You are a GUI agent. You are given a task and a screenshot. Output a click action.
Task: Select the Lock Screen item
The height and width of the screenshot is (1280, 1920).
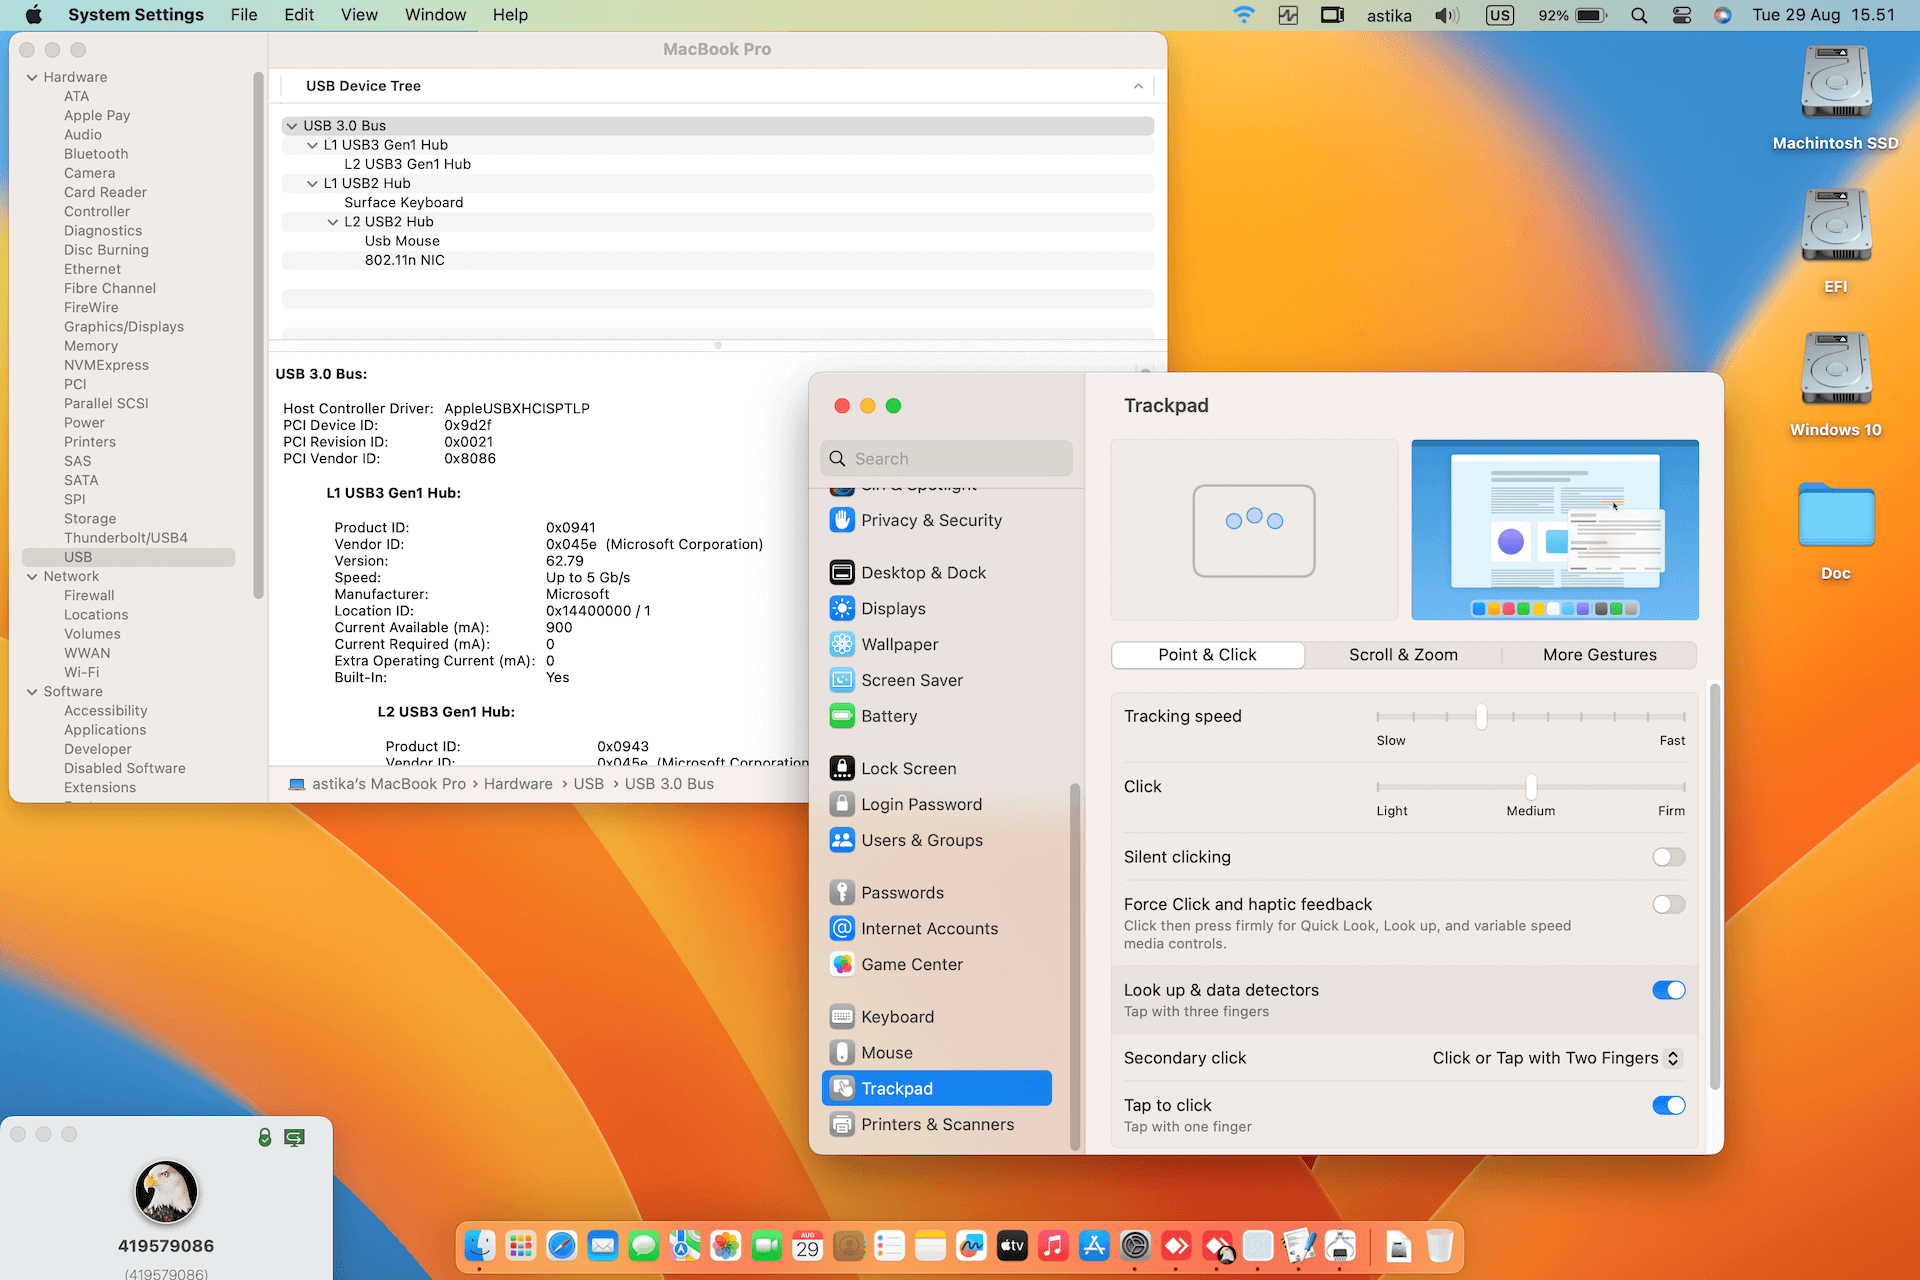908,768
